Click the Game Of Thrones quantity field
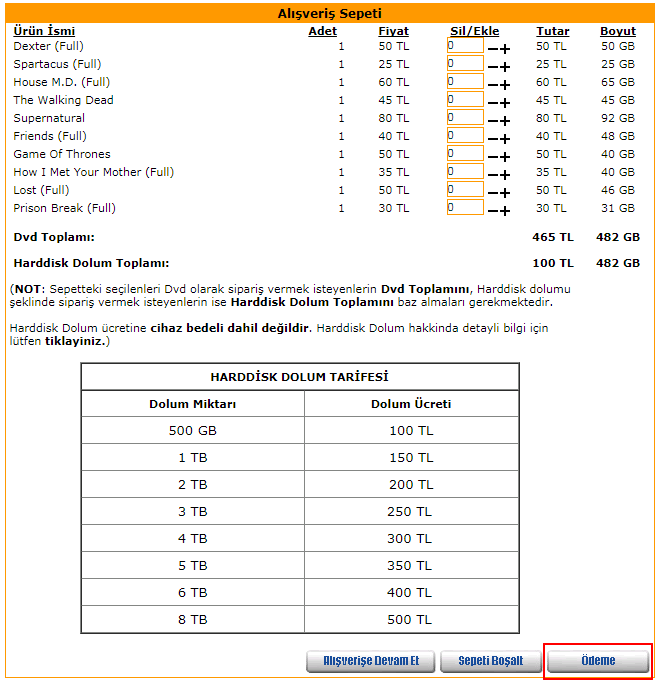This screenshot has height=700, width=660. click(465, 153)
